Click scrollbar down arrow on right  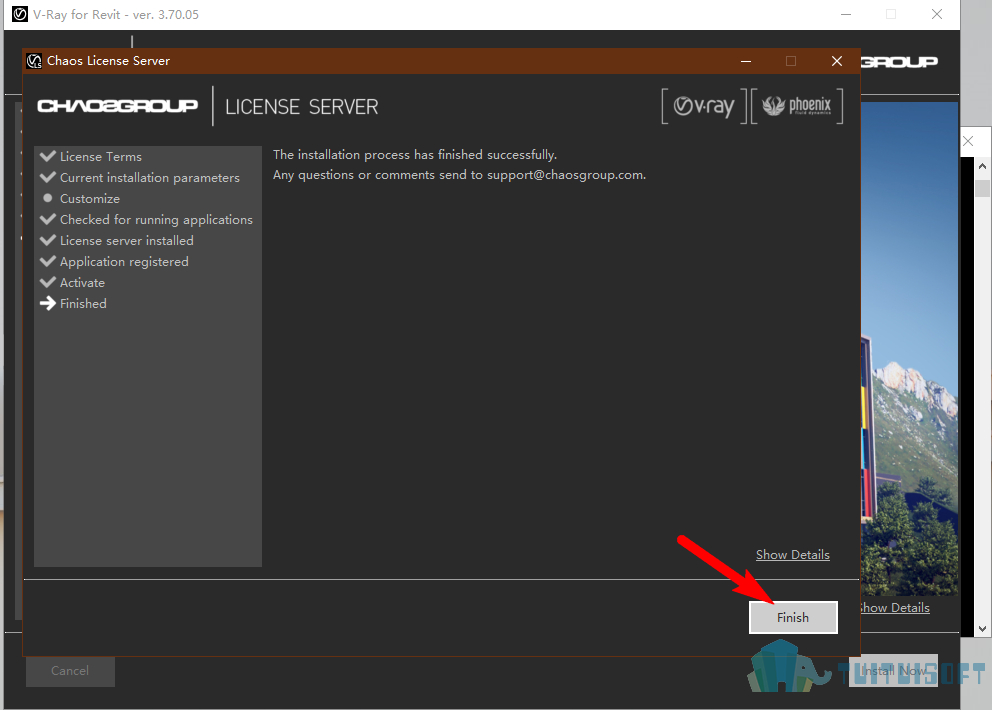pyautogui.click(x=982, y=628)
